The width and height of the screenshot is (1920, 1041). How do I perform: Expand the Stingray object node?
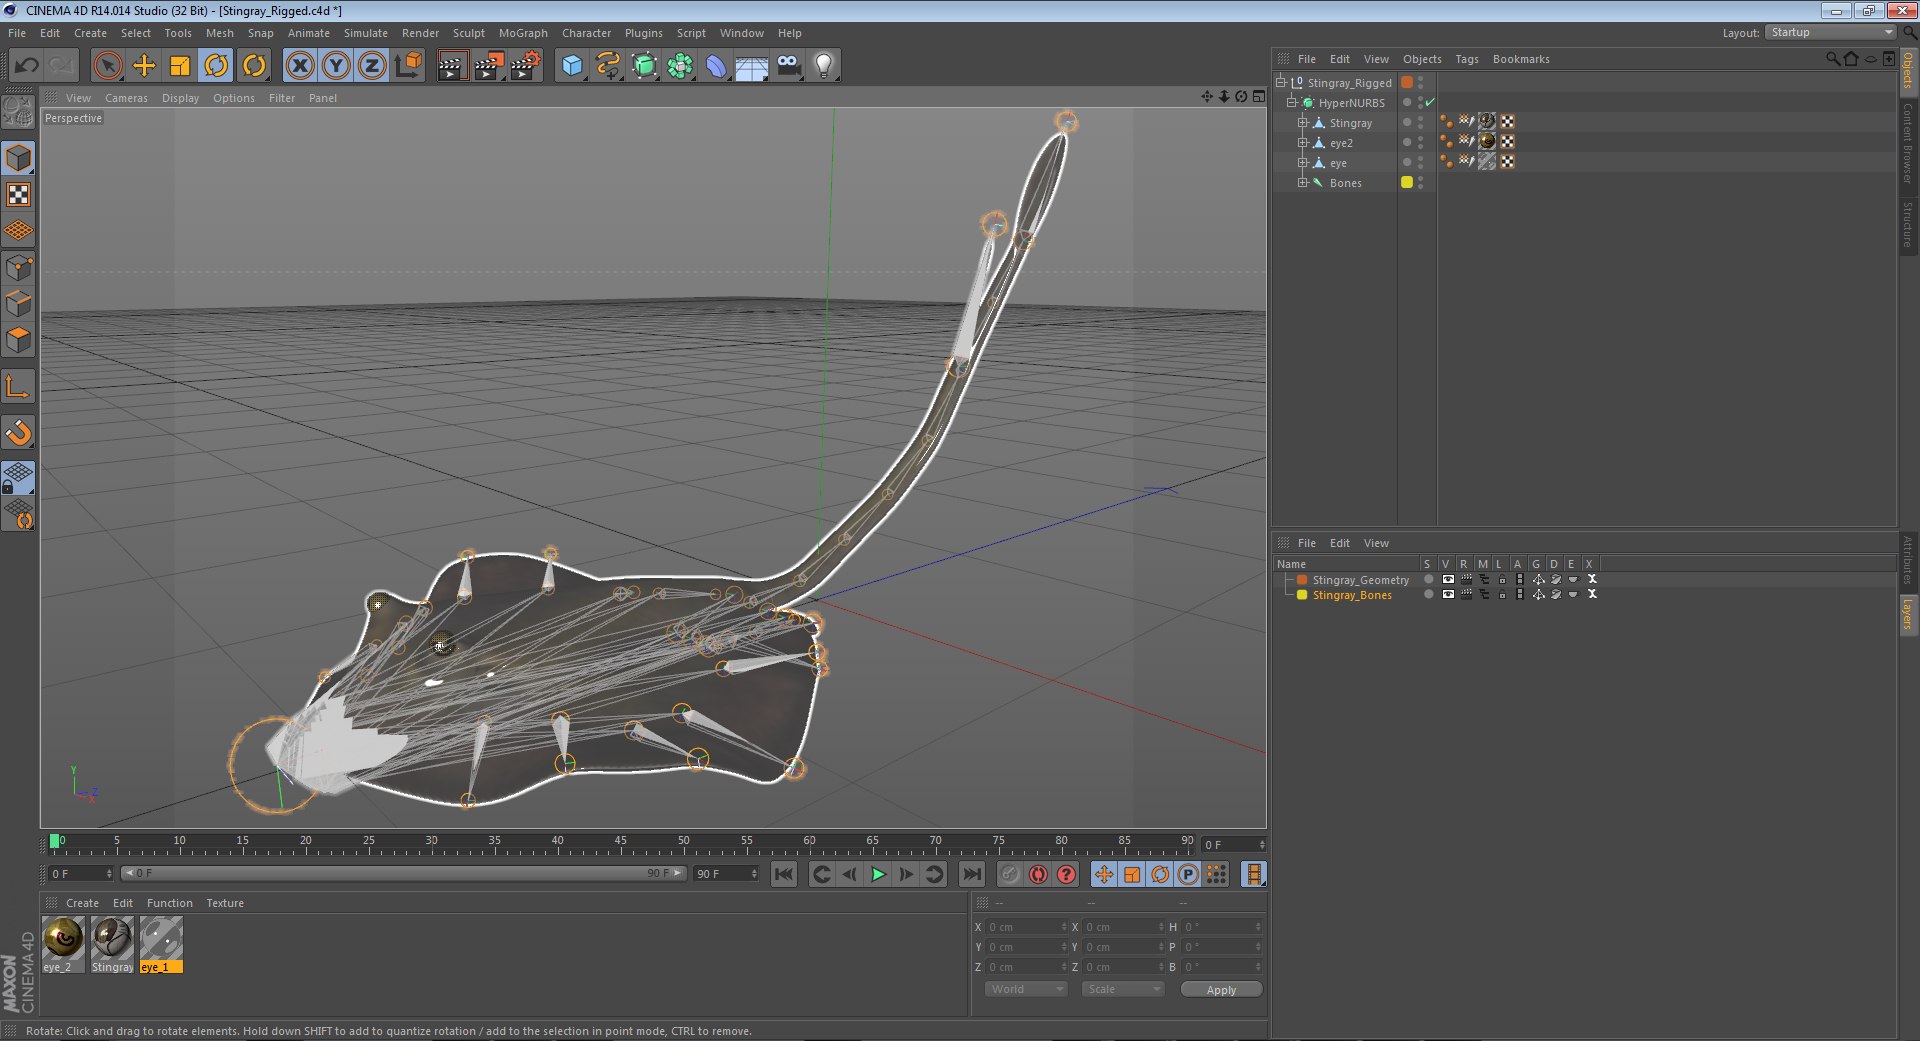click(1302, 122)
